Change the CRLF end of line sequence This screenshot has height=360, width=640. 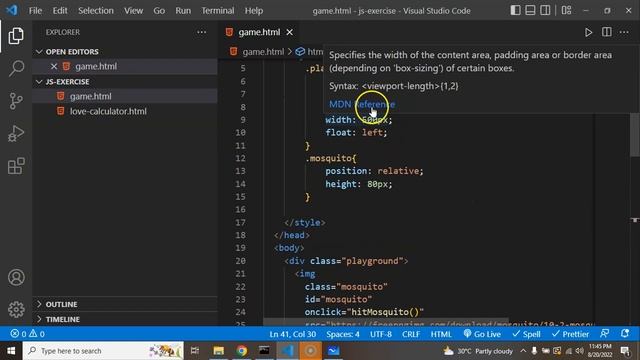coord(411,334)
